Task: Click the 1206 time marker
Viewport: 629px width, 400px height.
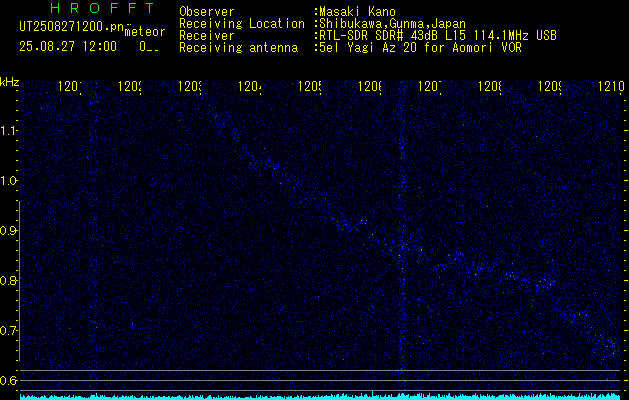Action: tap(370, 86)
